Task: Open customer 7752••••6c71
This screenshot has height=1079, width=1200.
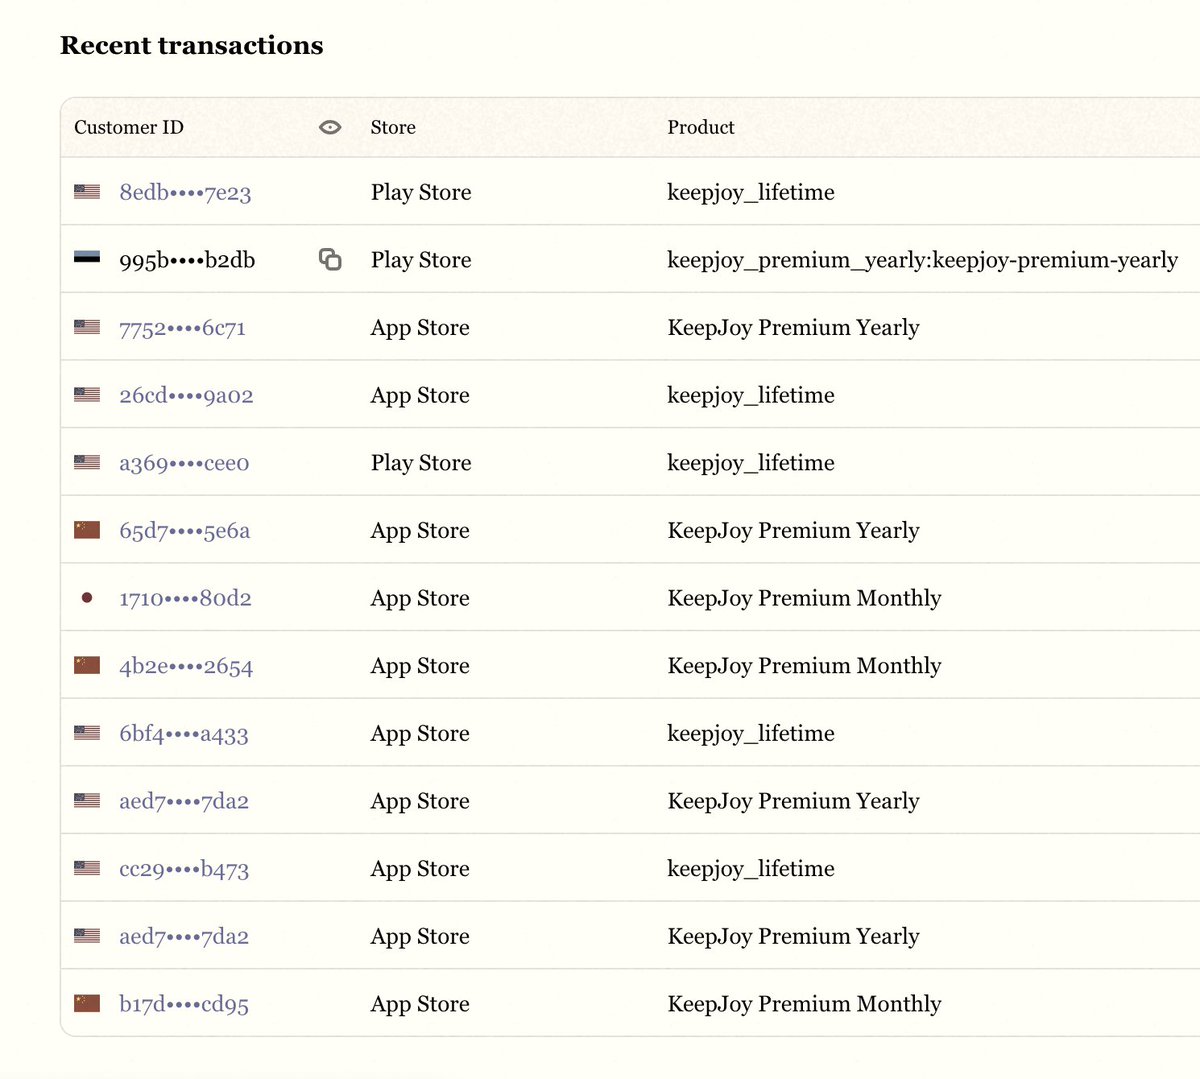Action: 182,328
